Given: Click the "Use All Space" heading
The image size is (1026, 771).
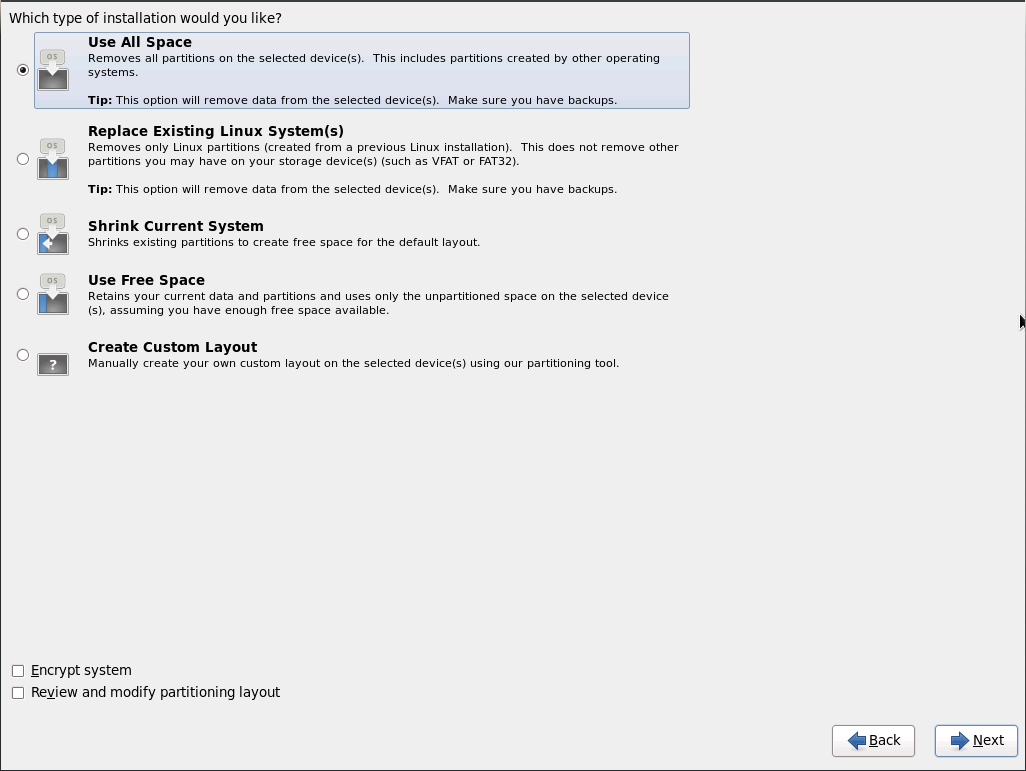Looking at the screenshot, I should point(140,42).
